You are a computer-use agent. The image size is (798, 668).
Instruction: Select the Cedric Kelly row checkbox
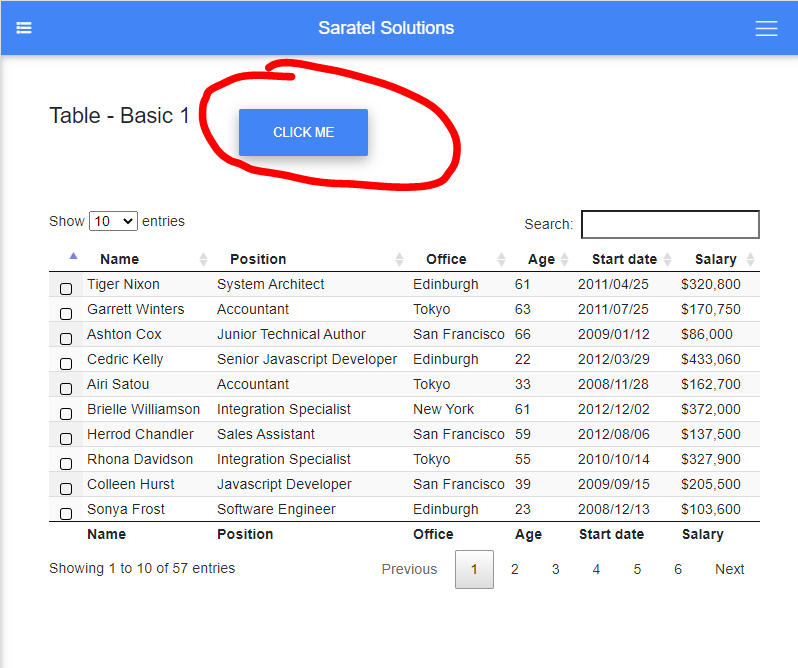pos(66,364)
